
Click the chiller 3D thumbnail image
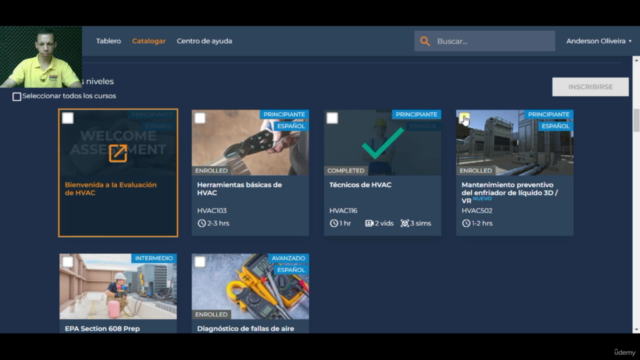pos(515,142)
